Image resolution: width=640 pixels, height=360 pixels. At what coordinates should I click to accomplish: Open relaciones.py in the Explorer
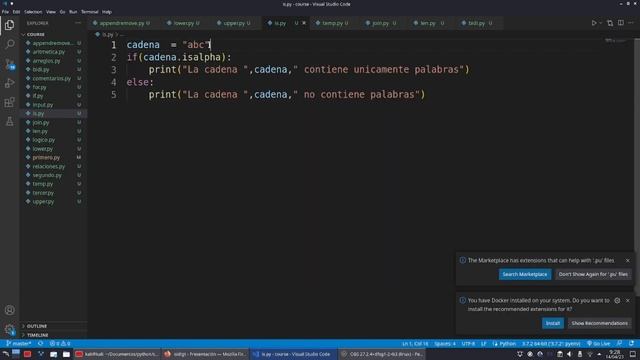(53, 167)
